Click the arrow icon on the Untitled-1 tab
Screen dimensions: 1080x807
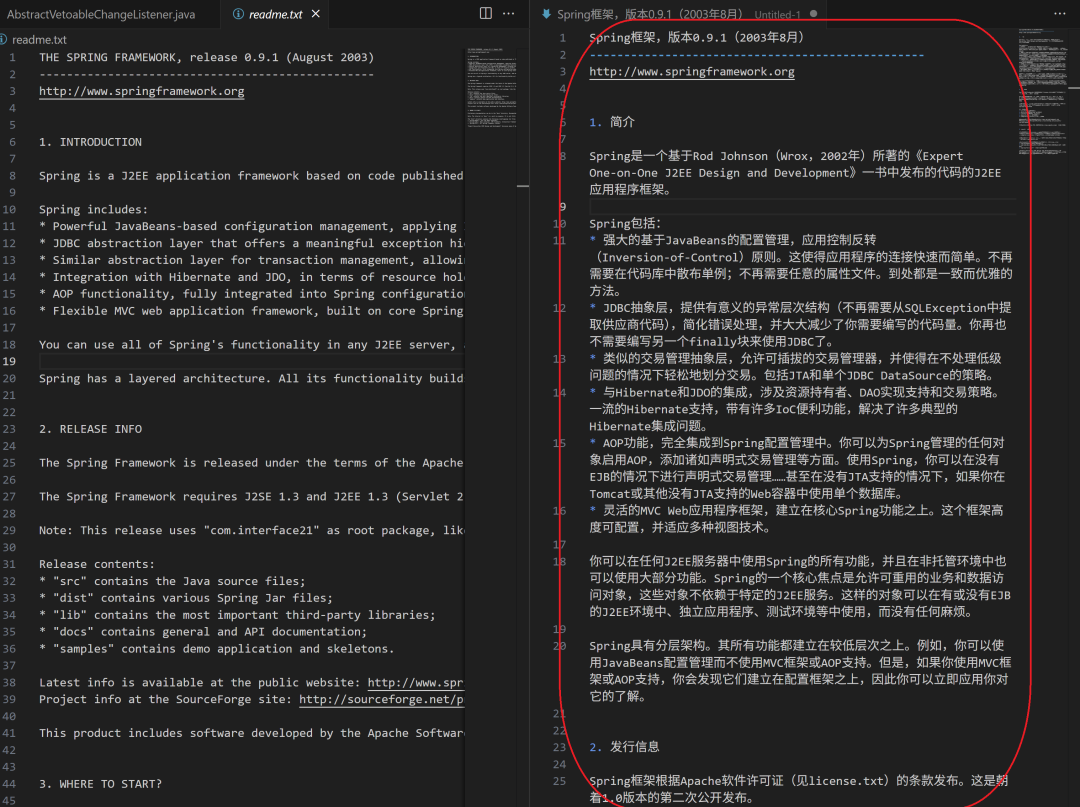tap(546, 14)
